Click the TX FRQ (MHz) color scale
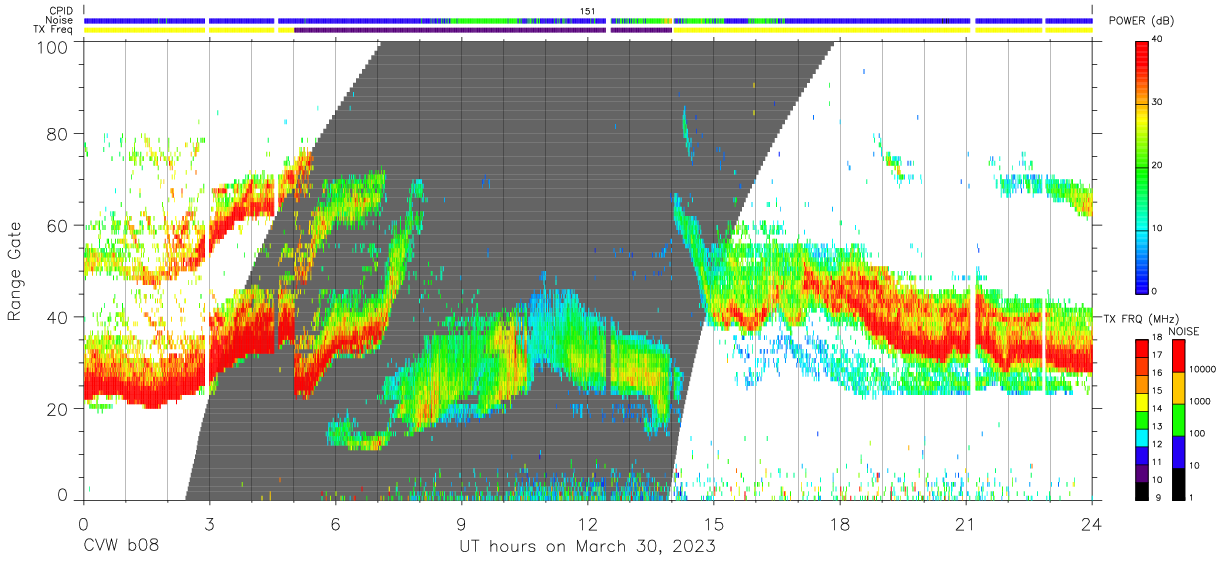The image size is (1228, 567). (x=1142, y=418)
